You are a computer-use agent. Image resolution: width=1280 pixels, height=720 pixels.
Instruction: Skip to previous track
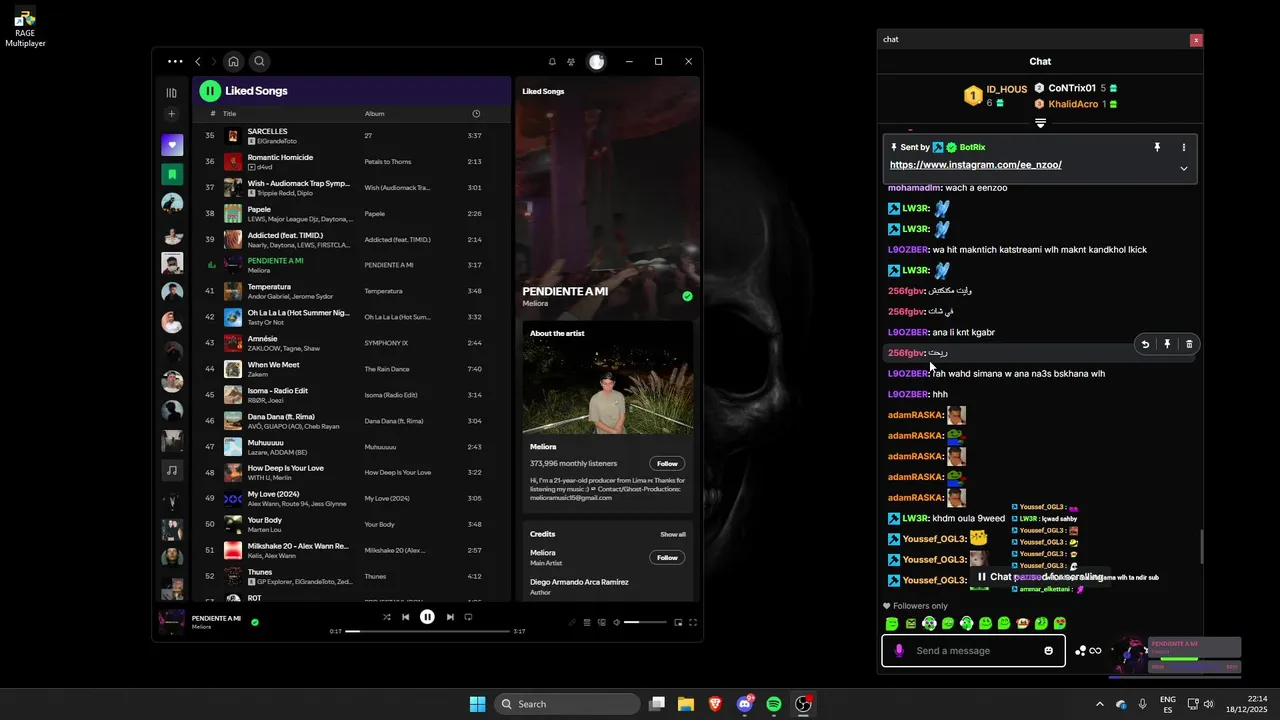(405, 617)
